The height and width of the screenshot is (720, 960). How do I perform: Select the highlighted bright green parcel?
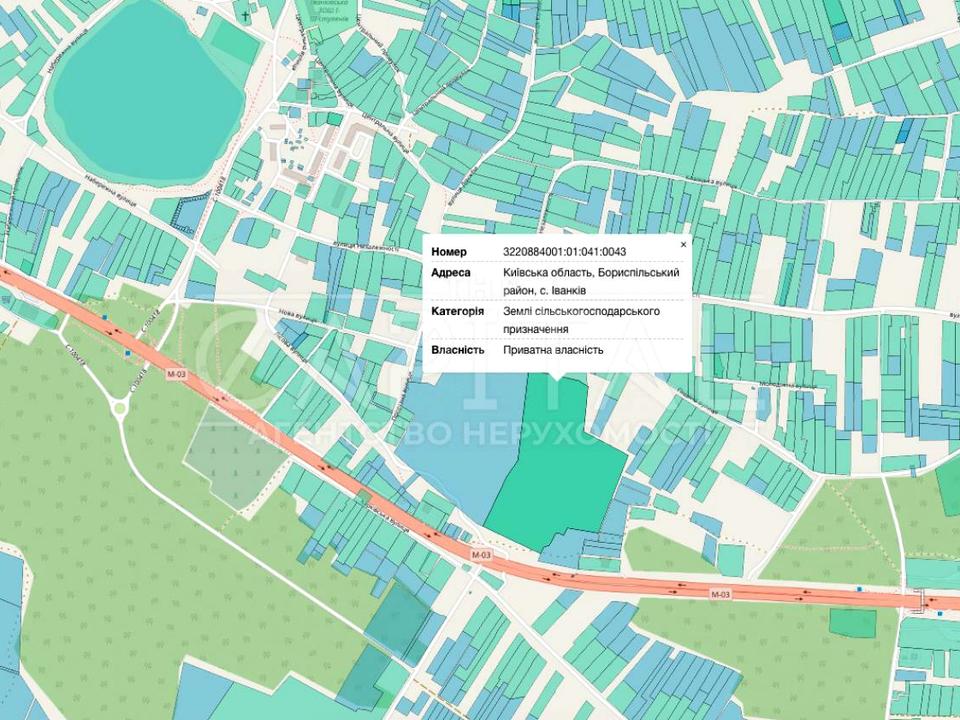(x=560, y=460)
